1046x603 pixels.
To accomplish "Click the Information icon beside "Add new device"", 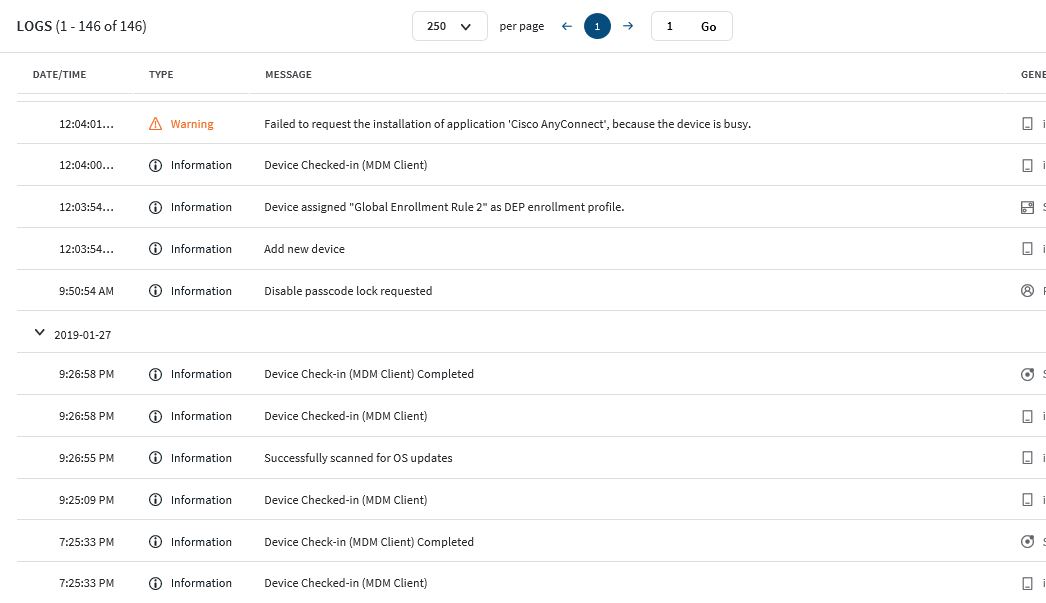I will (155, 248).
